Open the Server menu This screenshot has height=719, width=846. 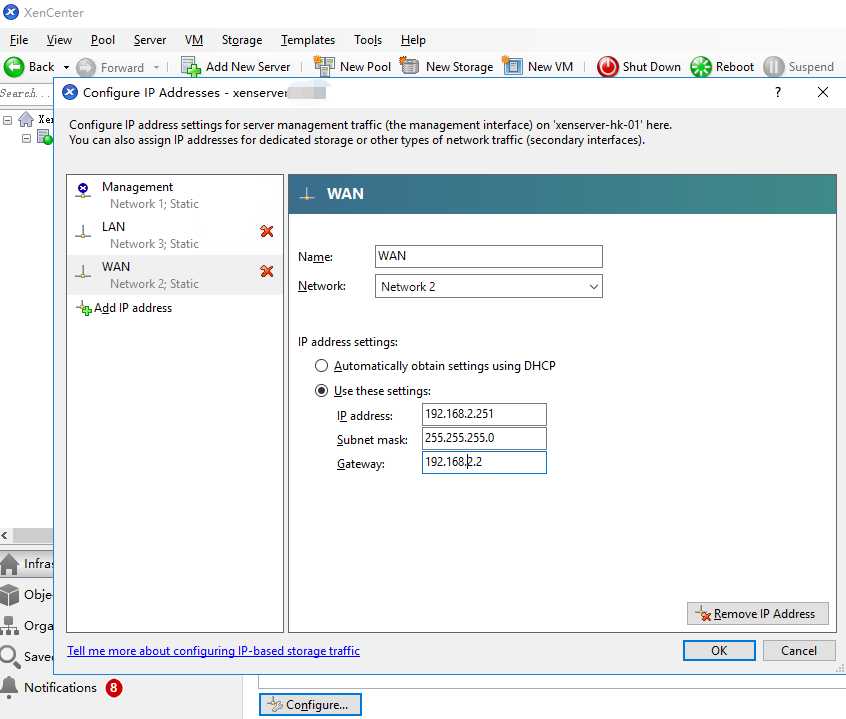(150, 40)
